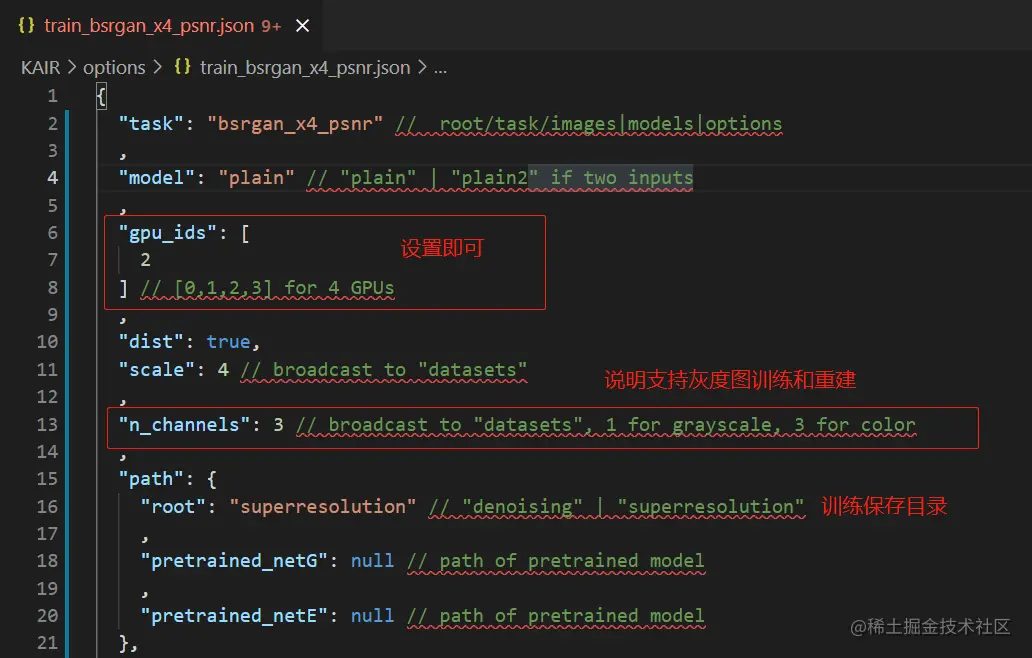Click the opening brace on line 1
1032x658 pixels.
click(x=101, y=97)
